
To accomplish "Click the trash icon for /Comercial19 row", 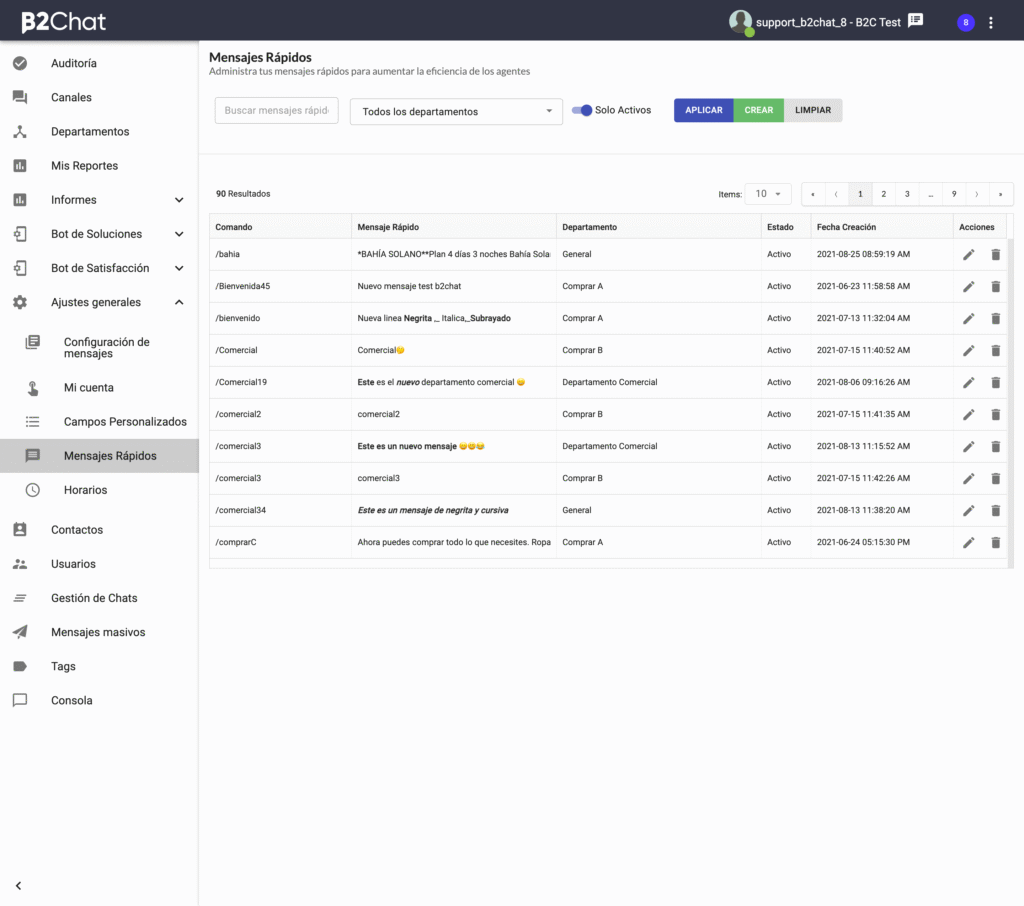I will coord(995,383).
